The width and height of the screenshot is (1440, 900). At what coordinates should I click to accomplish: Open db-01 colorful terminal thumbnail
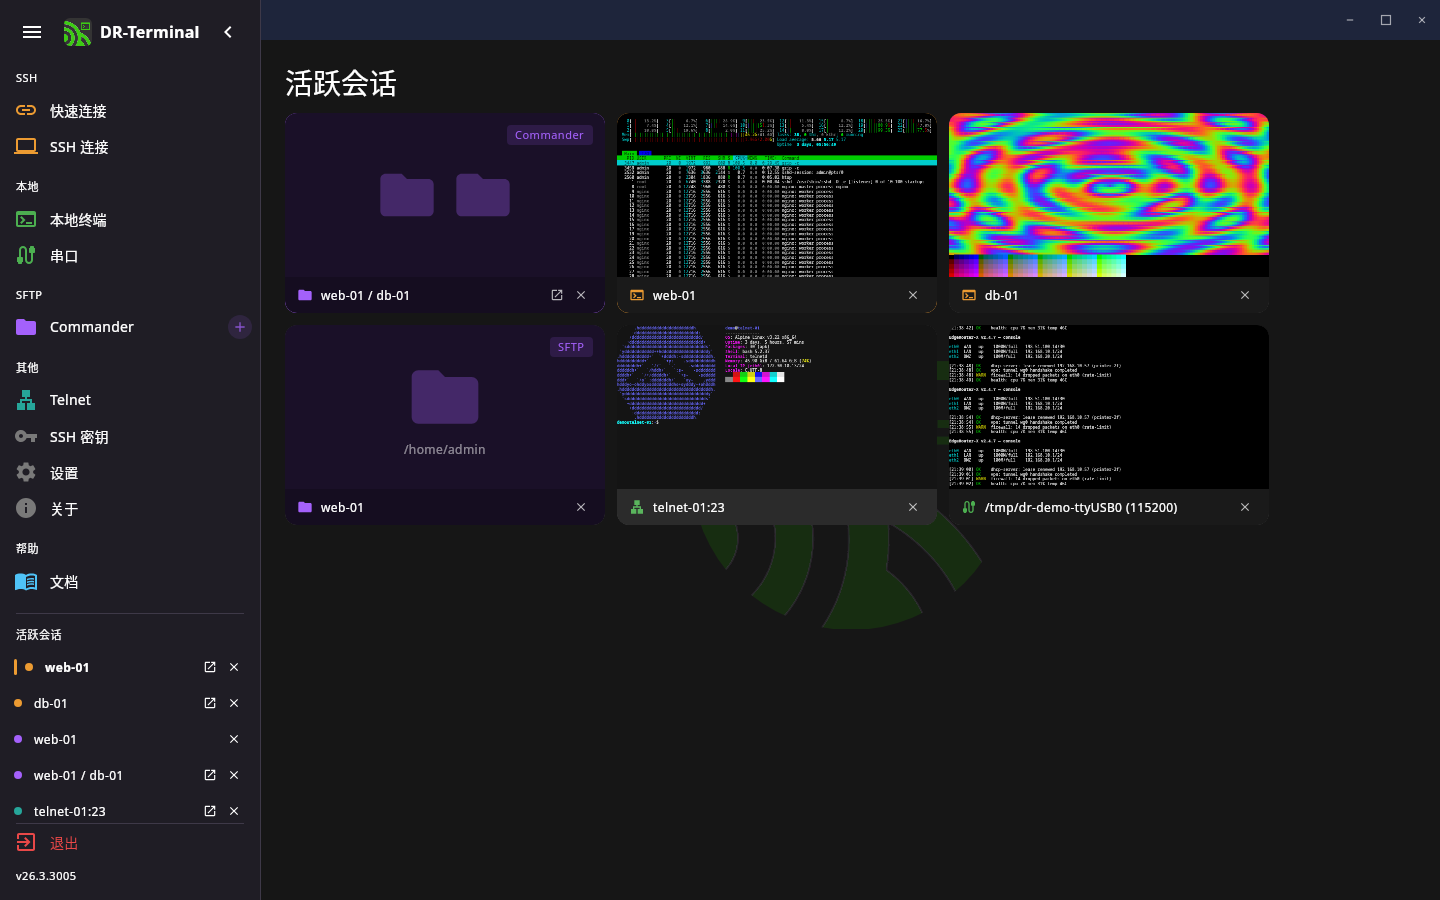coord(1109,195)
